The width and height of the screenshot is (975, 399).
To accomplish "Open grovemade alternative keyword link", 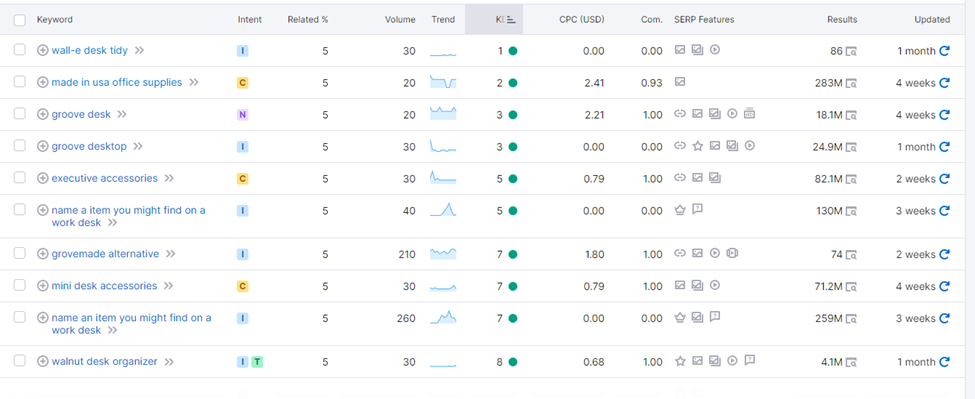I will (105, 254).
